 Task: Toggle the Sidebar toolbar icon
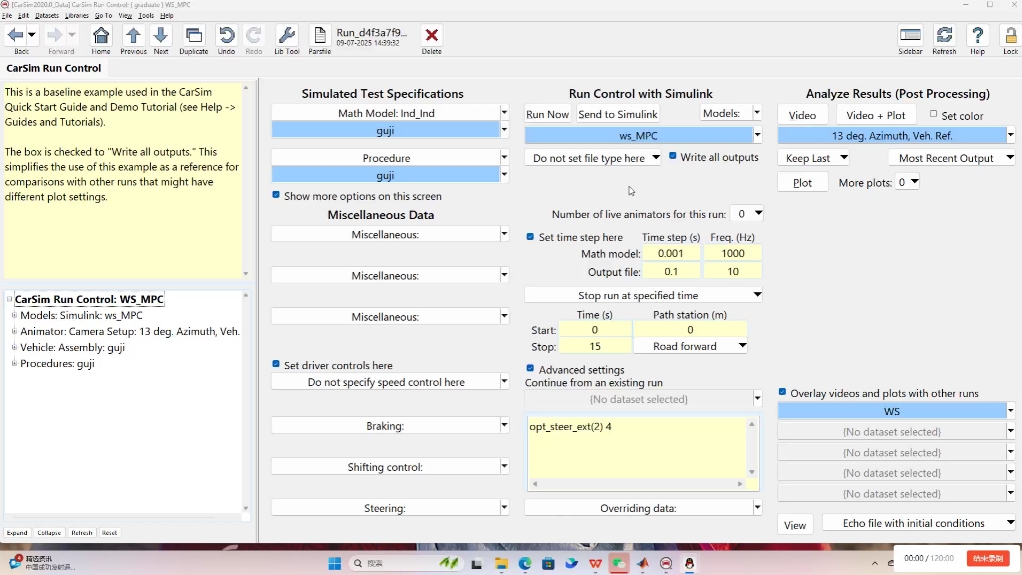pos(911,35)
